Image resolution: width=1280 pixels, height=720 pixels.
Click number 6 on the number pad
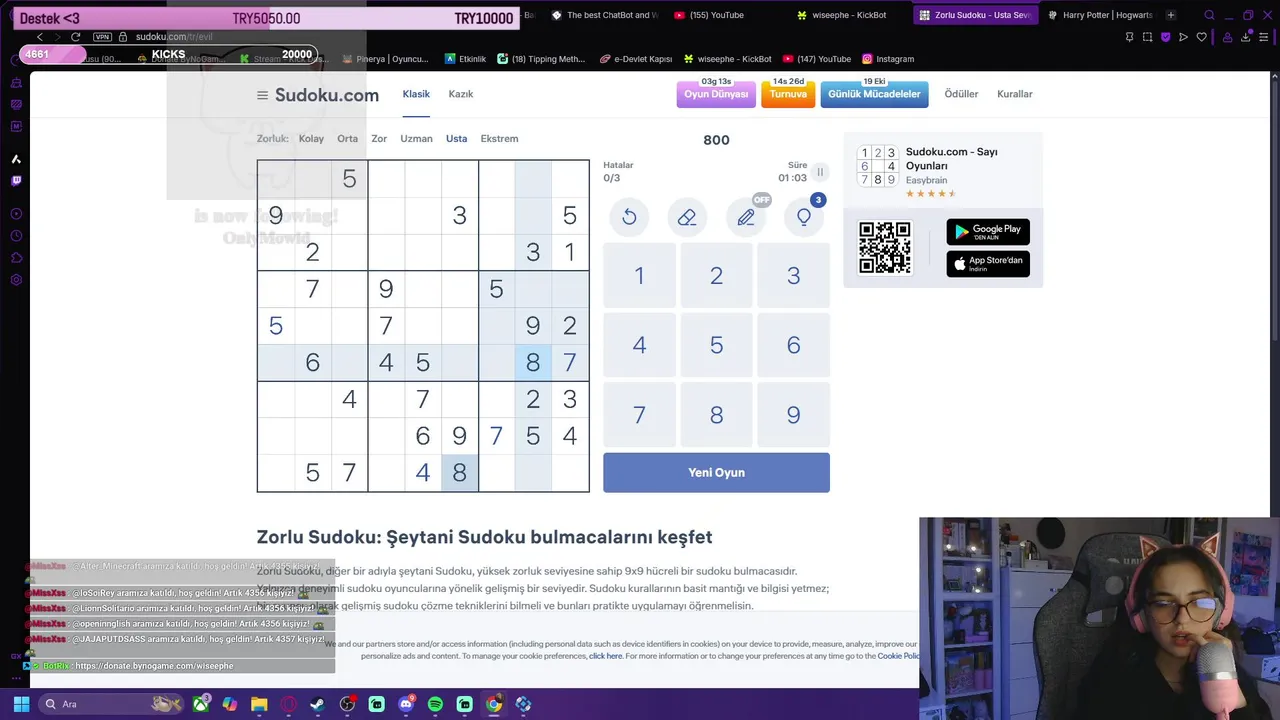click(793, 345)
